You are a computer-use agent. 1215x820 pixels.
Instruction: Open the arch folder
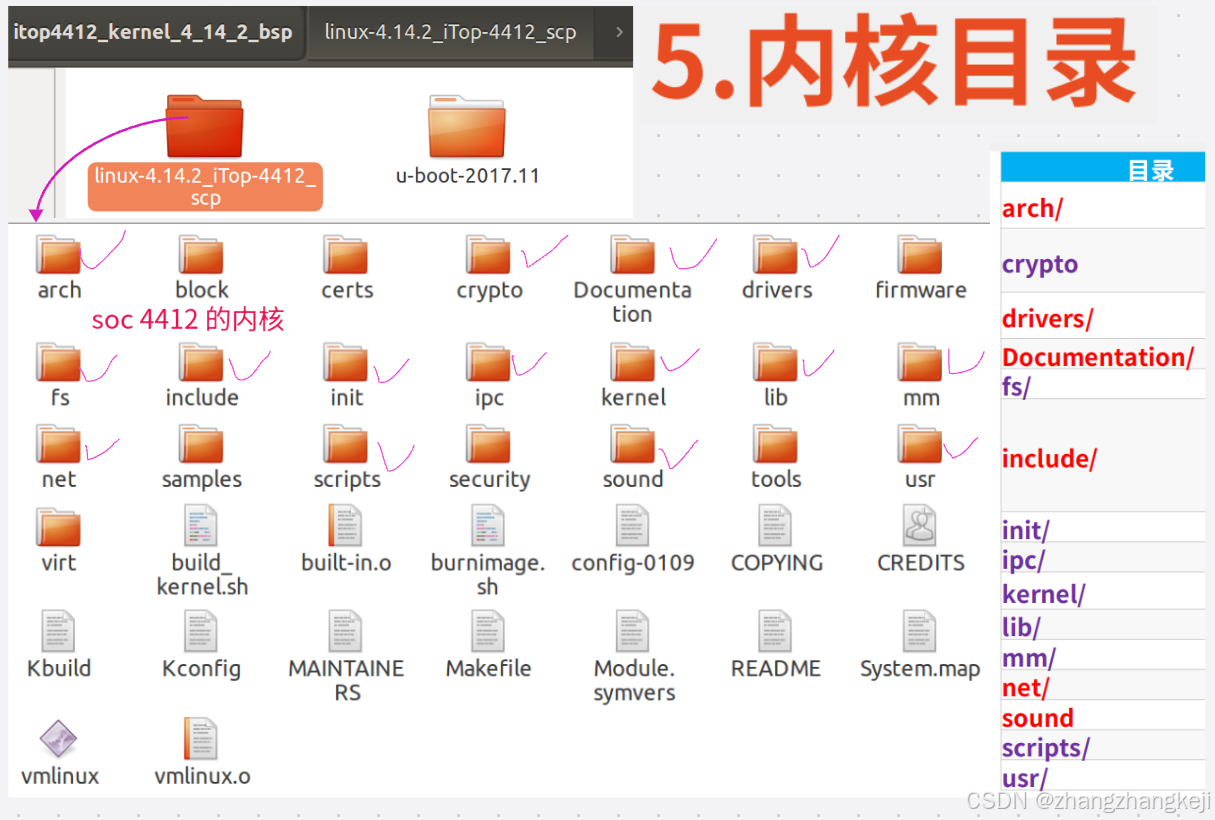click(x=58, y=255)
